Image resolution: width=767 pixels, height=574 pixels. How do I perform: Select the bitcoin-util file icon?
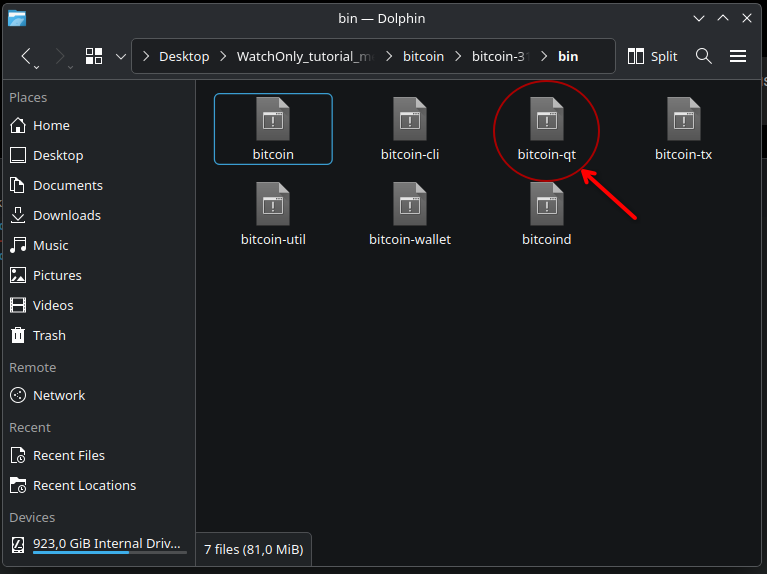pos(273,204)
